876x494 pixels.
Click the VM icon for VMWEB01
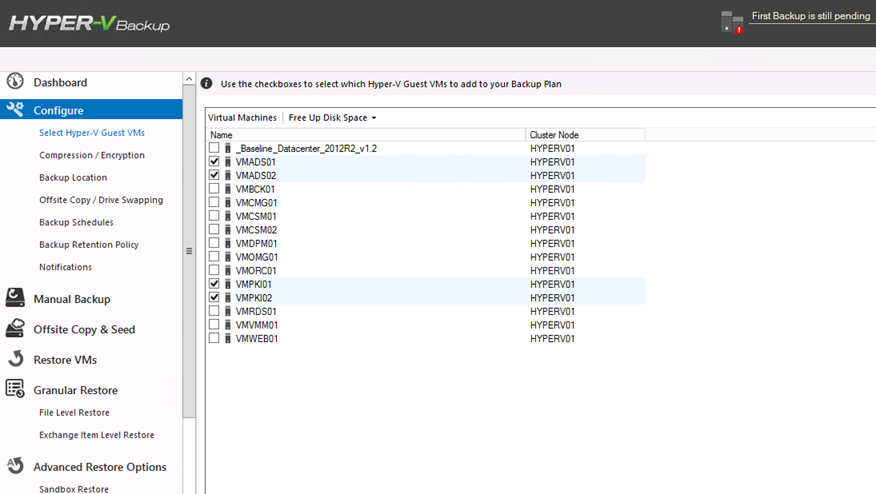[228, 338]
